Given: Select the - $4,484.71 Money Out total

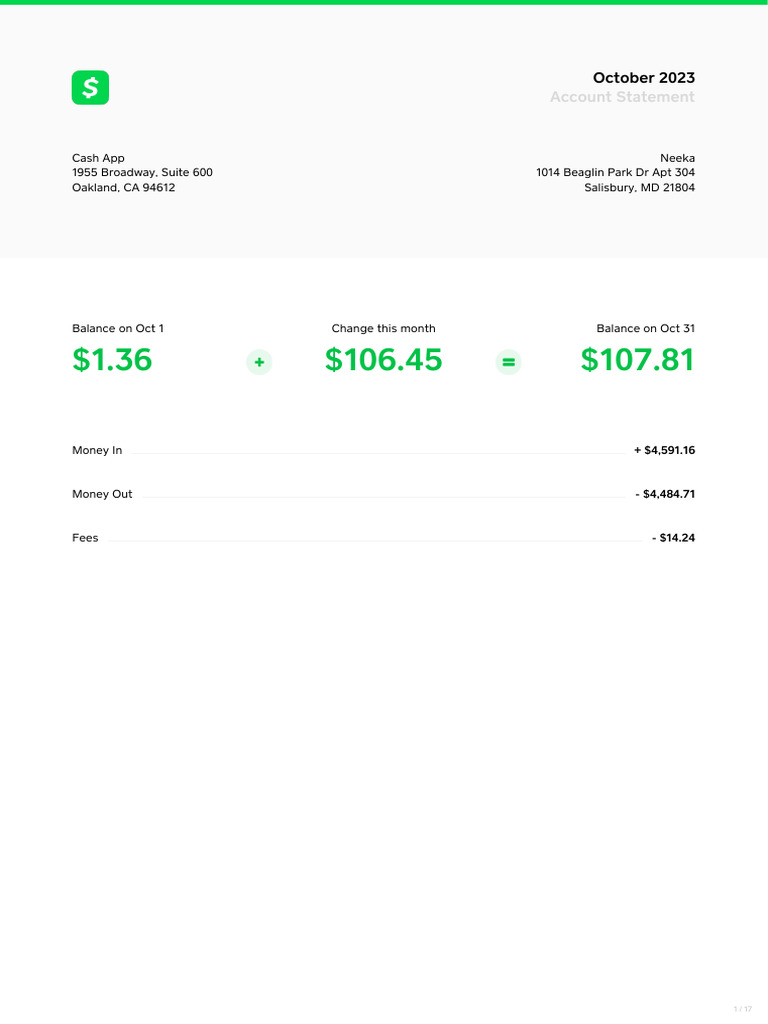Looking at the screenshot, I should pyautogui.click(x=665, y=495).
